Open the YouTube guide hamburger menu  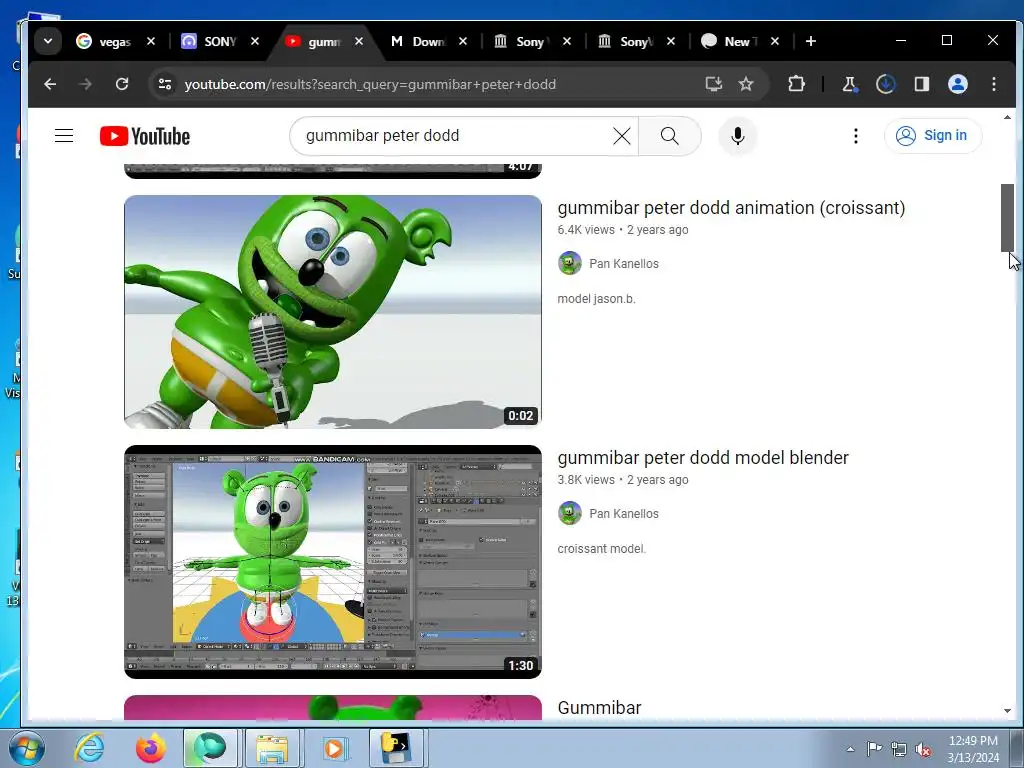64,136
